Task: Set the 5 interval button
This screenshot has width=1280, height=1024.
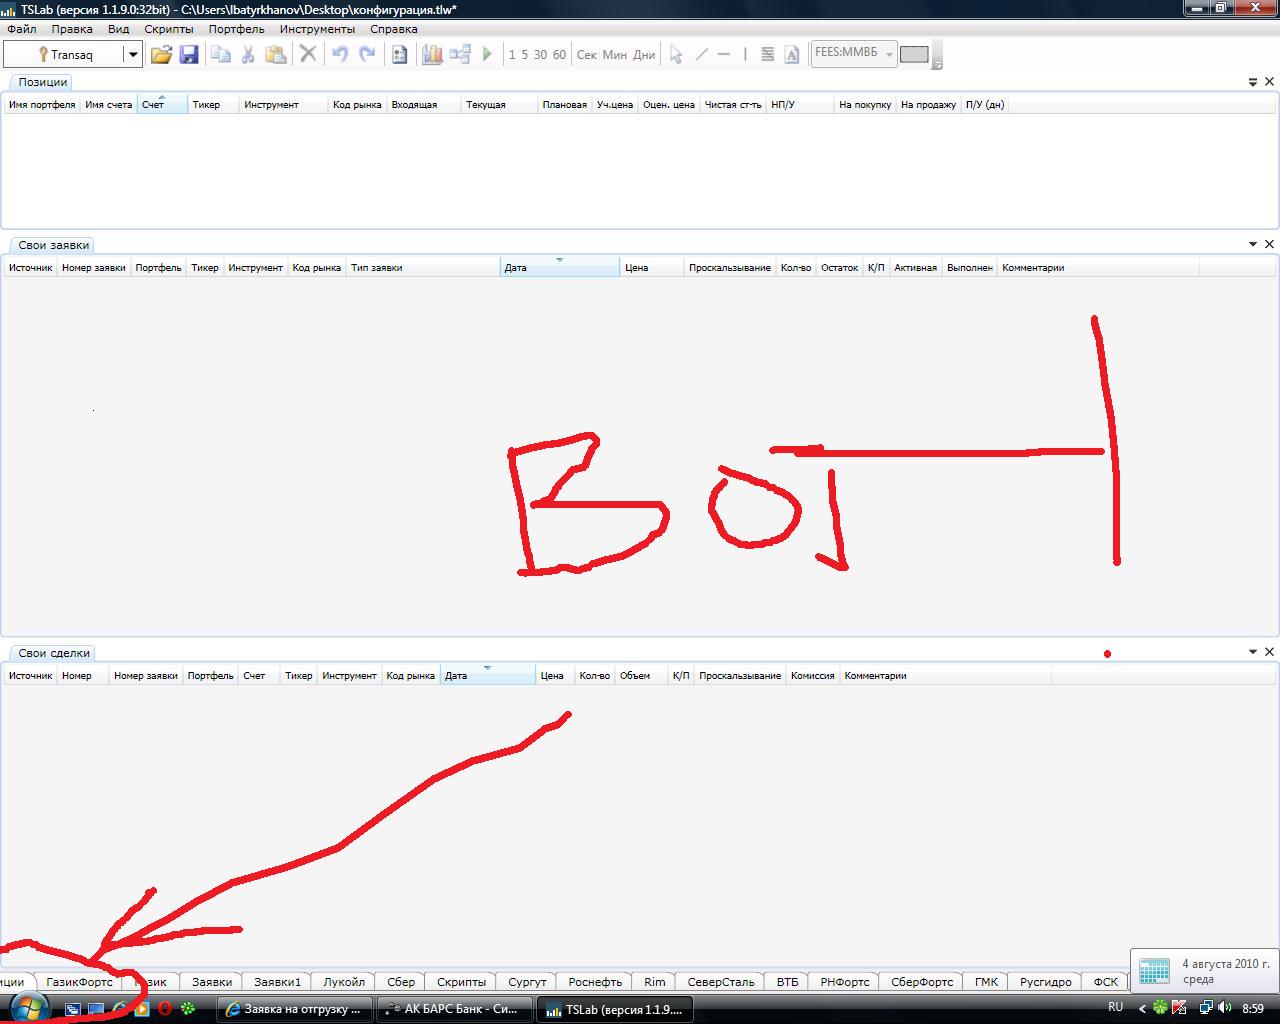Action: click(524, 54)
